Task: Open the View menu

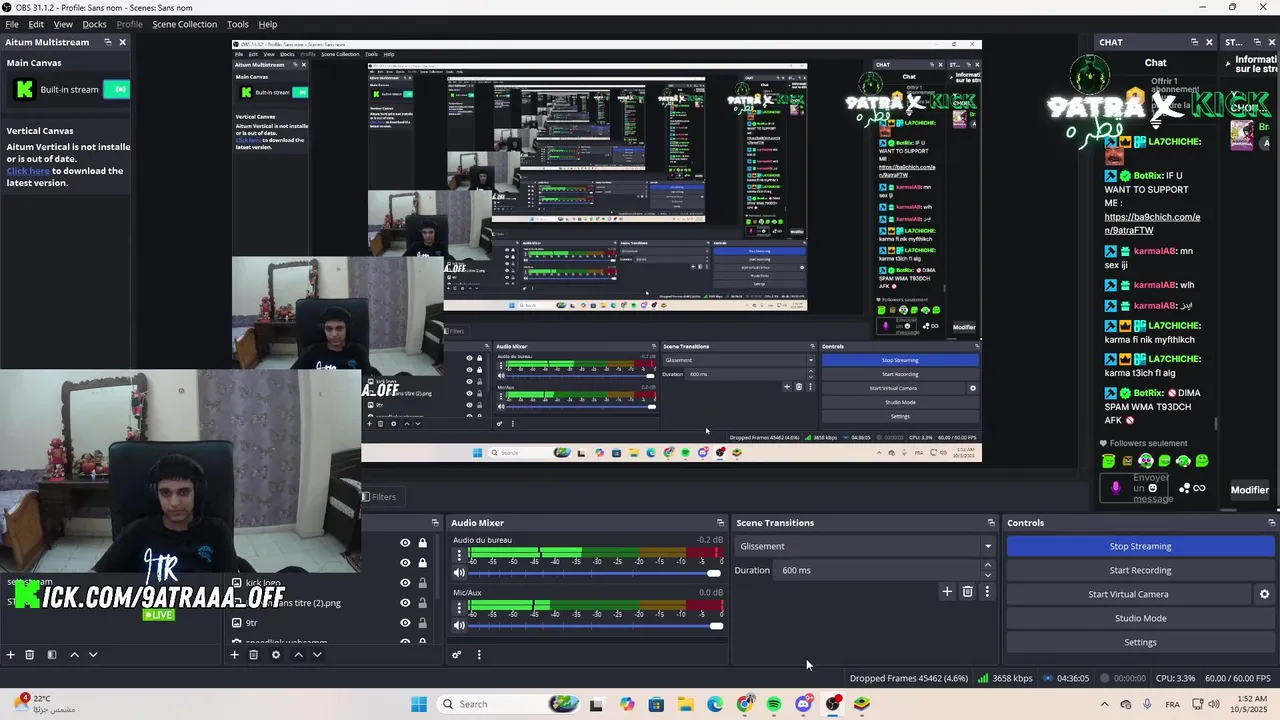Action: pos(63,24)
